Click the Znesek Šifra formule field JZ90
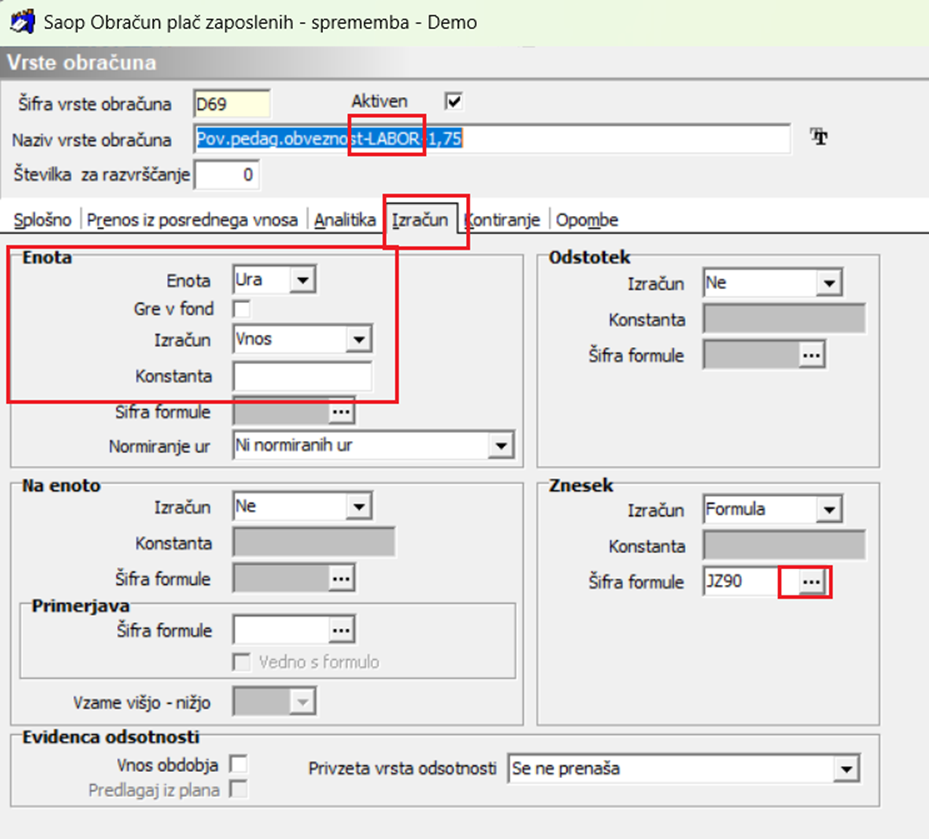This screenshot has width=929, height=839. (x=751, y=582)
